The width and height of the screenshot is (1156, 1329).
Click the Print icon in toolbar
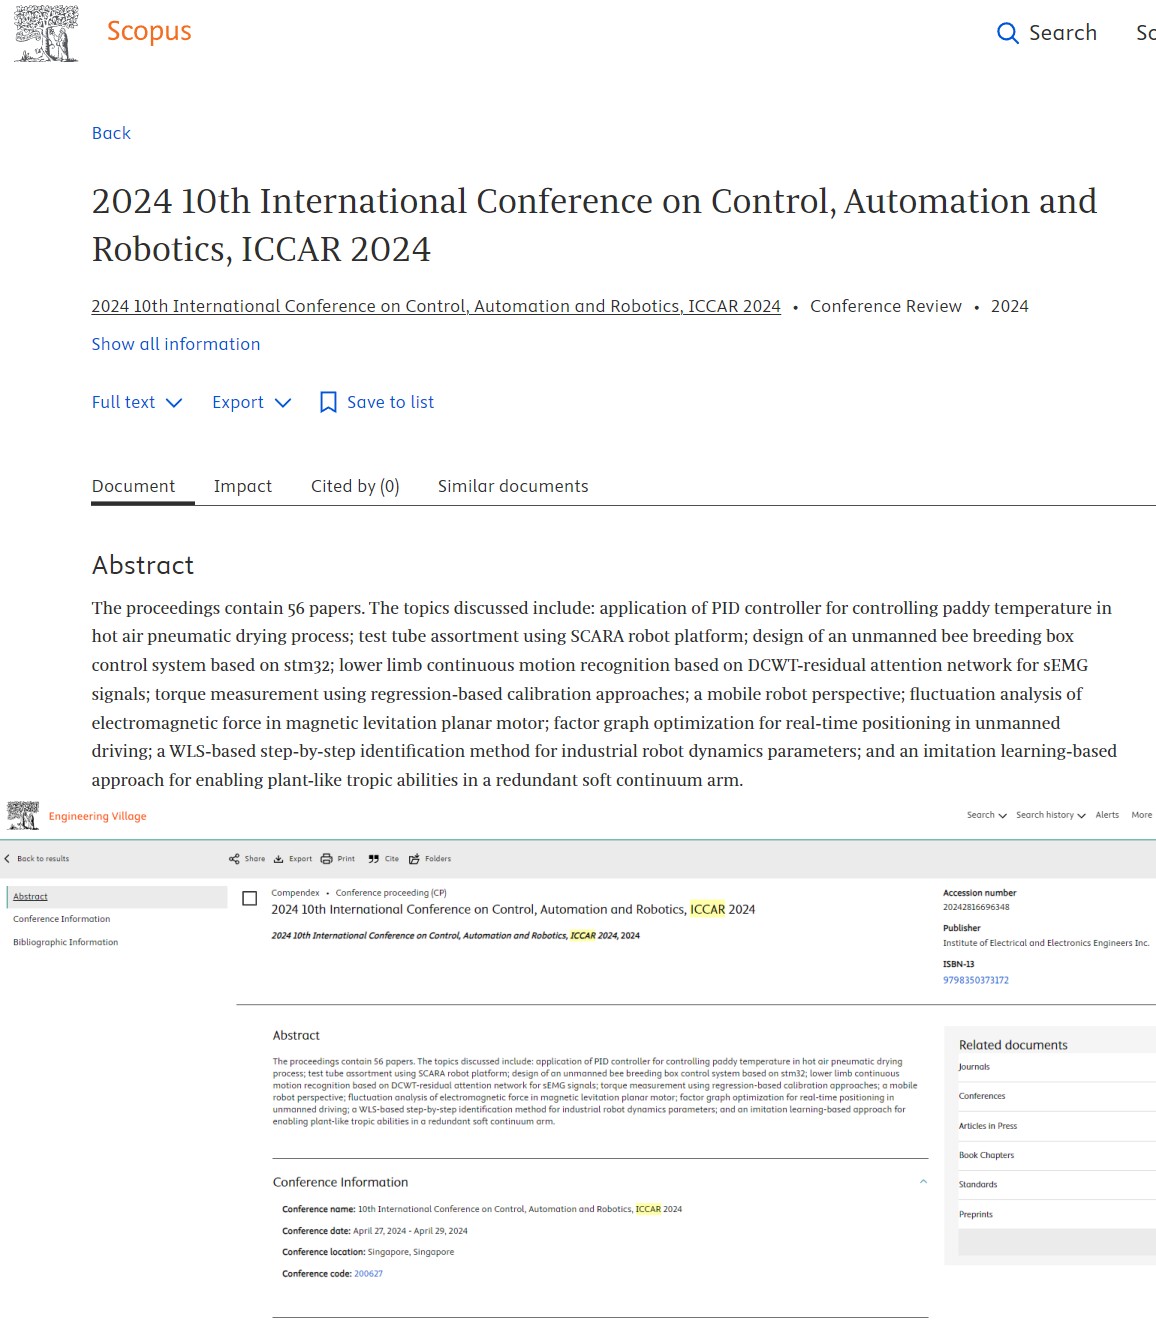(326, 859)
